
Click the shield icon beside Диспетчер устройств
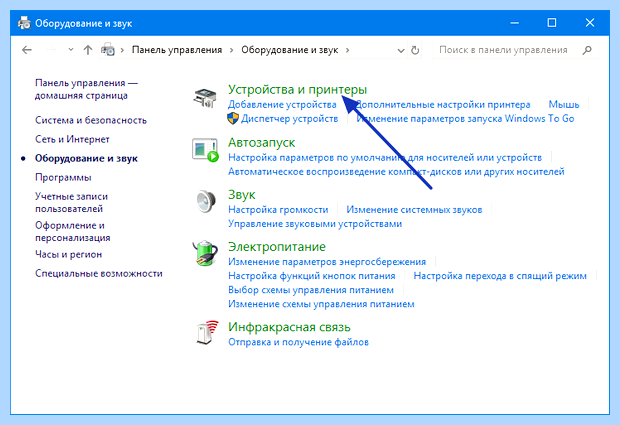coord(233,118)
